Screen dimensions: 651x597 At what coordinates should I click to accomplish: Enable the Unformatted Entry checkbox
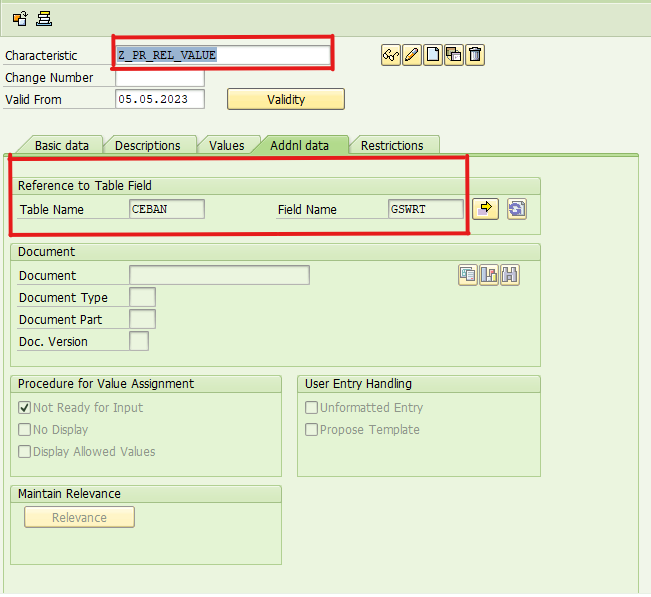click(311, 408)
